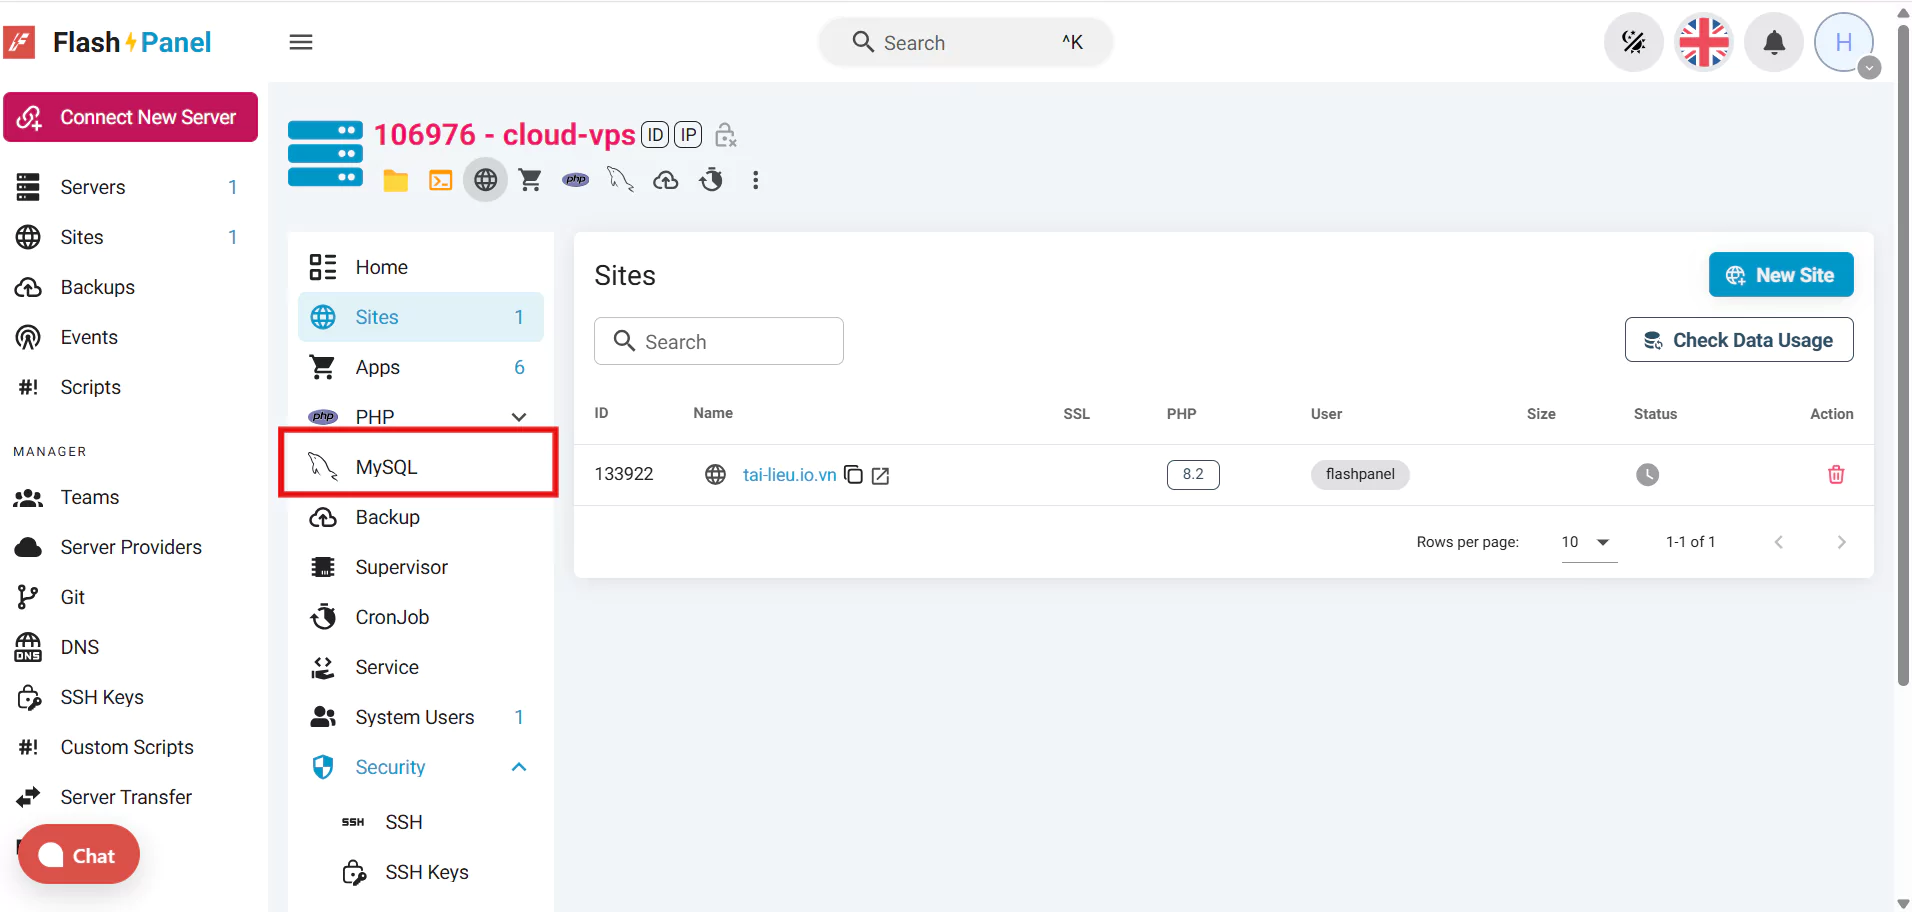Select Server Providers in left sidebar

130,547
